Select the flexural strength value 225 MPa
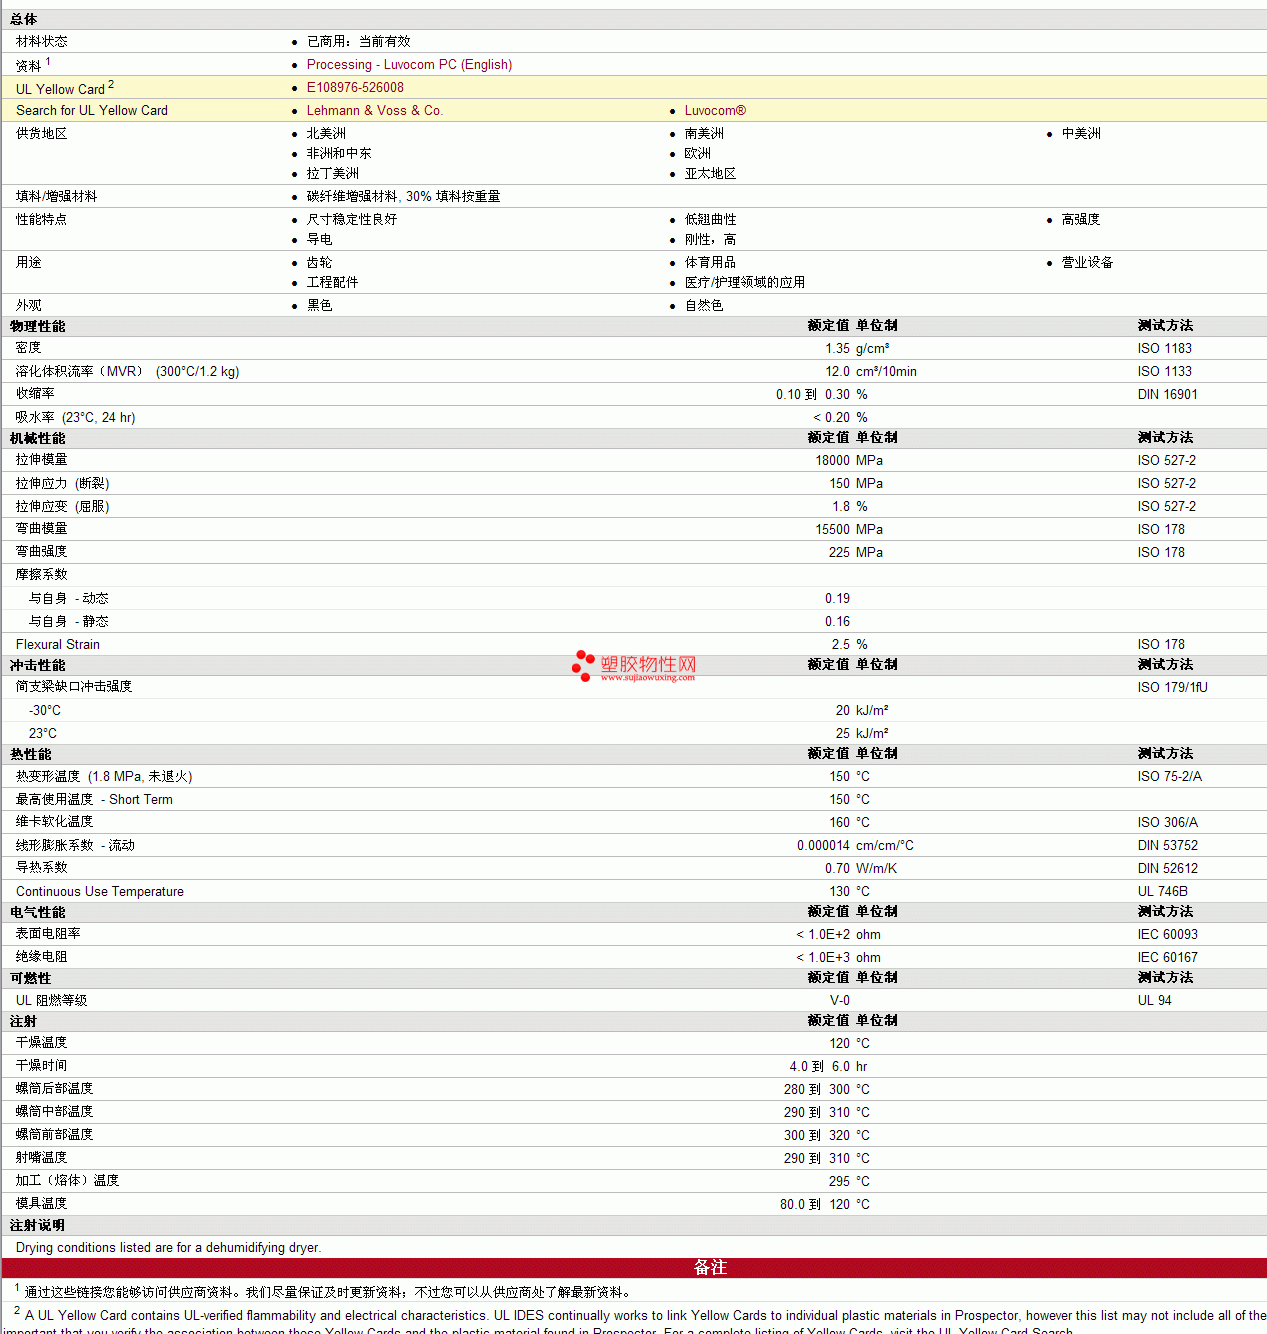Image resolution: width=1267 pixels, height=1334 pixels. tap(856, 552)
